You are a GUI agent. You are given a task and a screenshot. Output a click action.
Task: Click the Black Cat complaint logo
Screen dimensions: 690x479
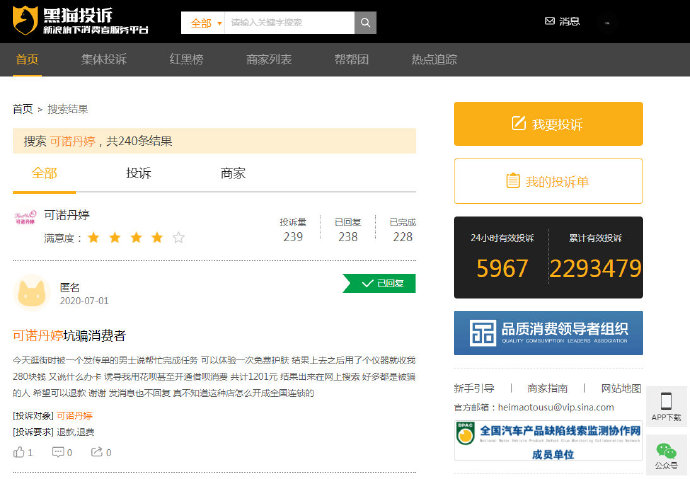coord(81,21)
